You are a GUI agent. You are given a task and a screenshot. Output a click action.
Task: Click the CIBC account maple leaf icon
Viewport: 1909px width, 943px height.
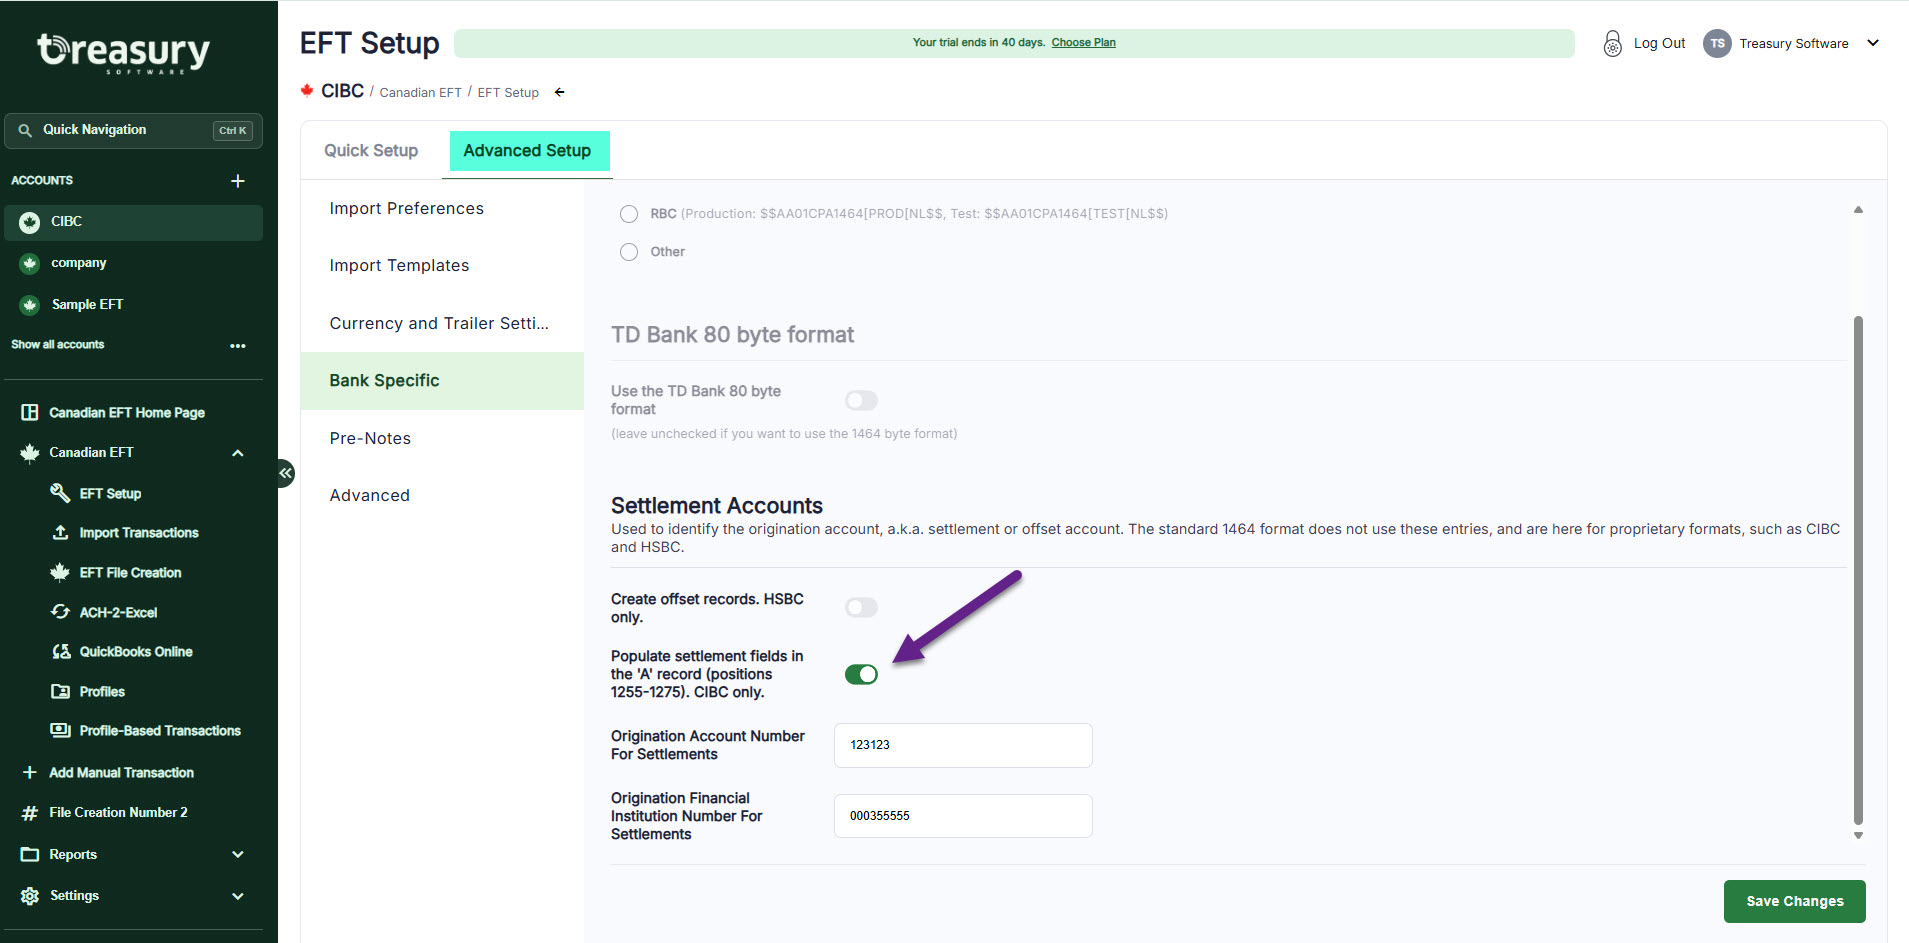pos(30,222)
